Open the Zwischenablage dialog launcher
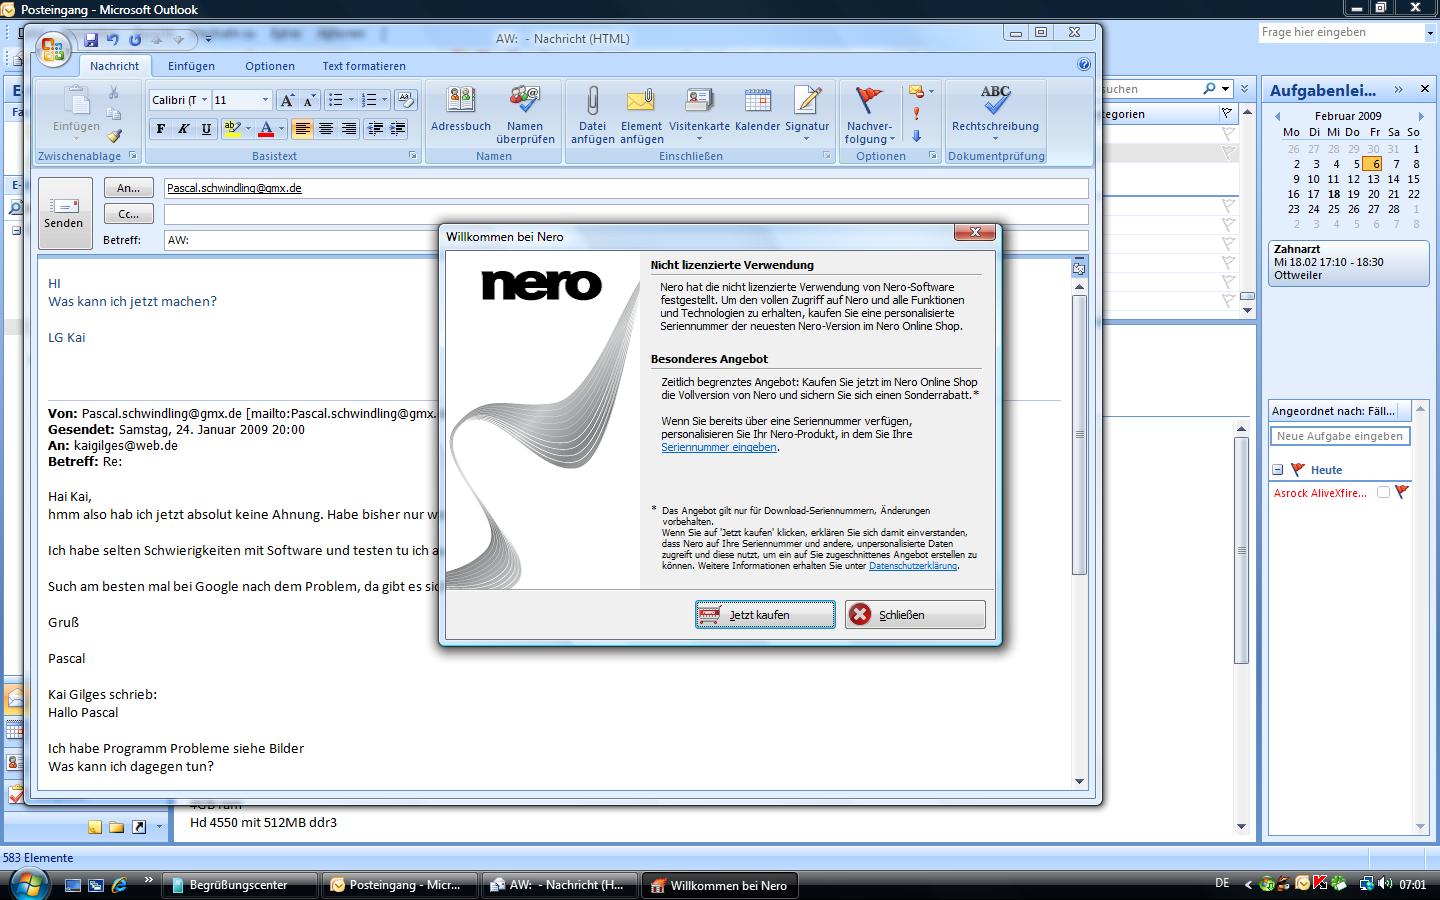This screenshot has width=1440, height=900. tap(132, 156)
